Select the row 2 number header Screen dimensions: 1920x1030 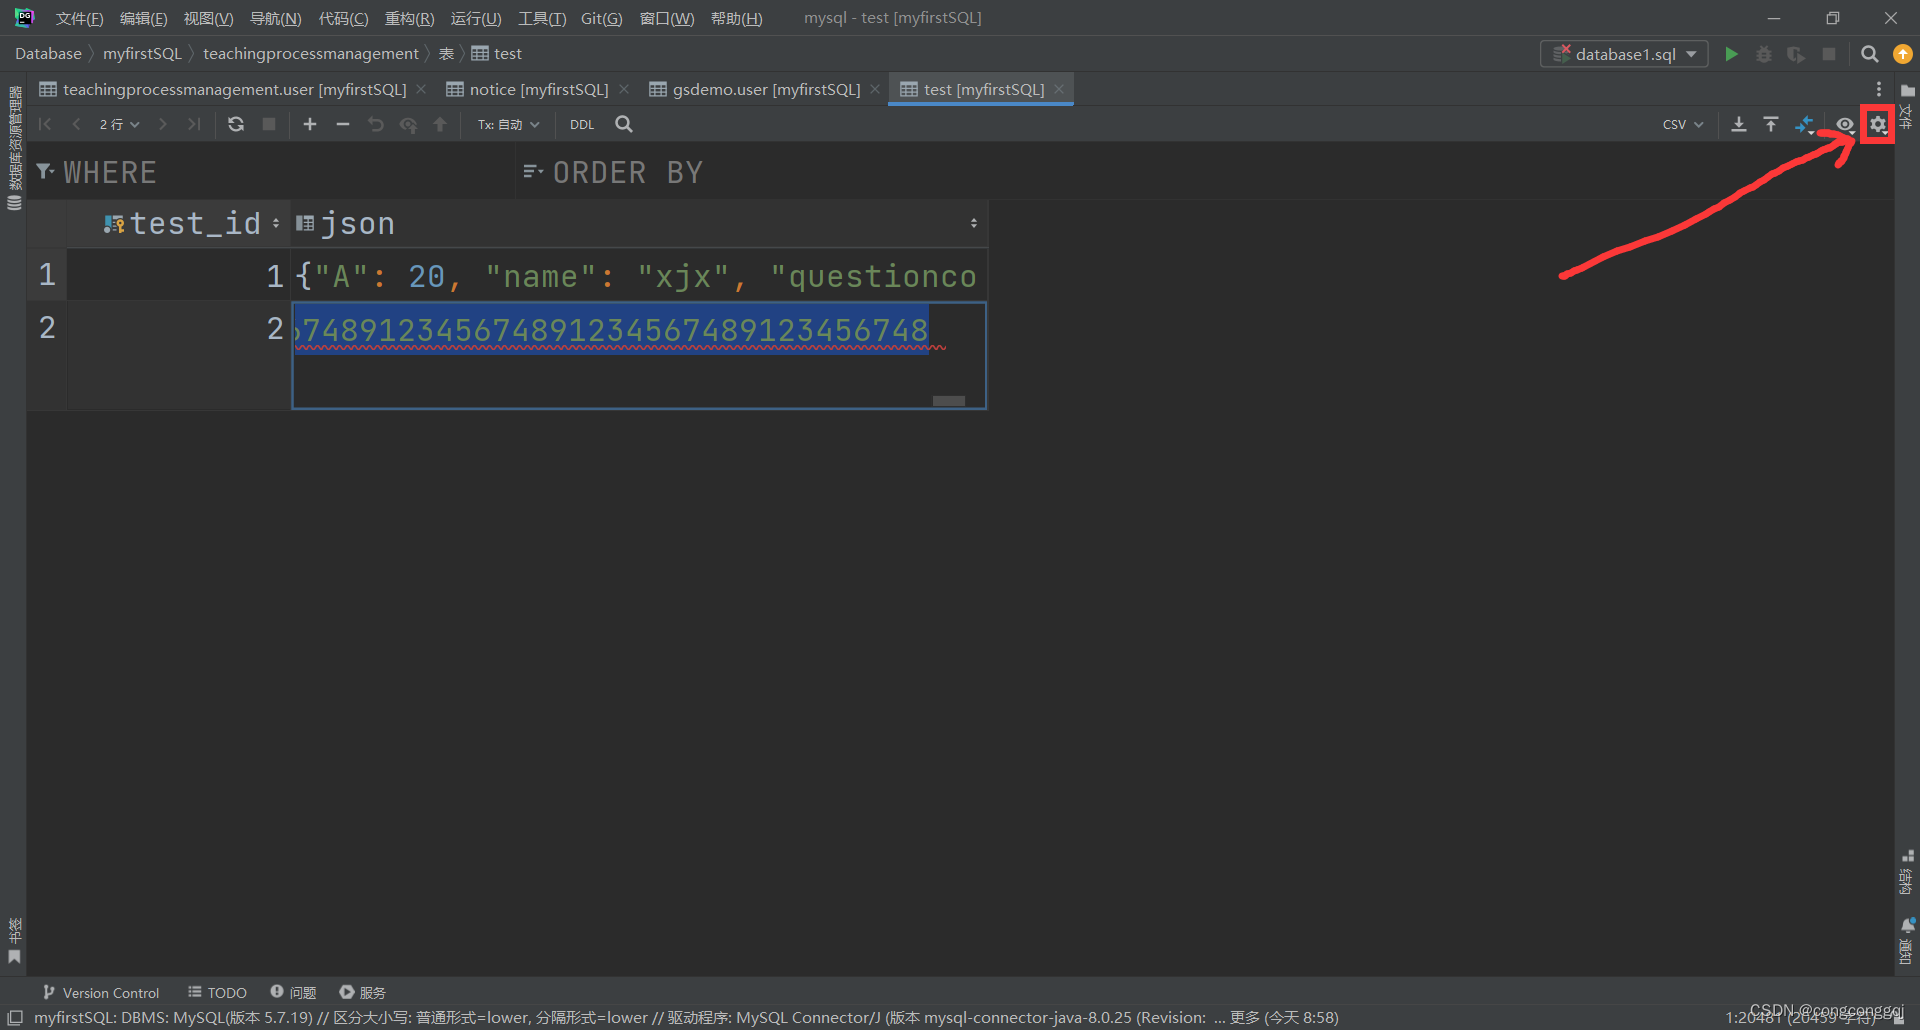(x=47, y=328)
